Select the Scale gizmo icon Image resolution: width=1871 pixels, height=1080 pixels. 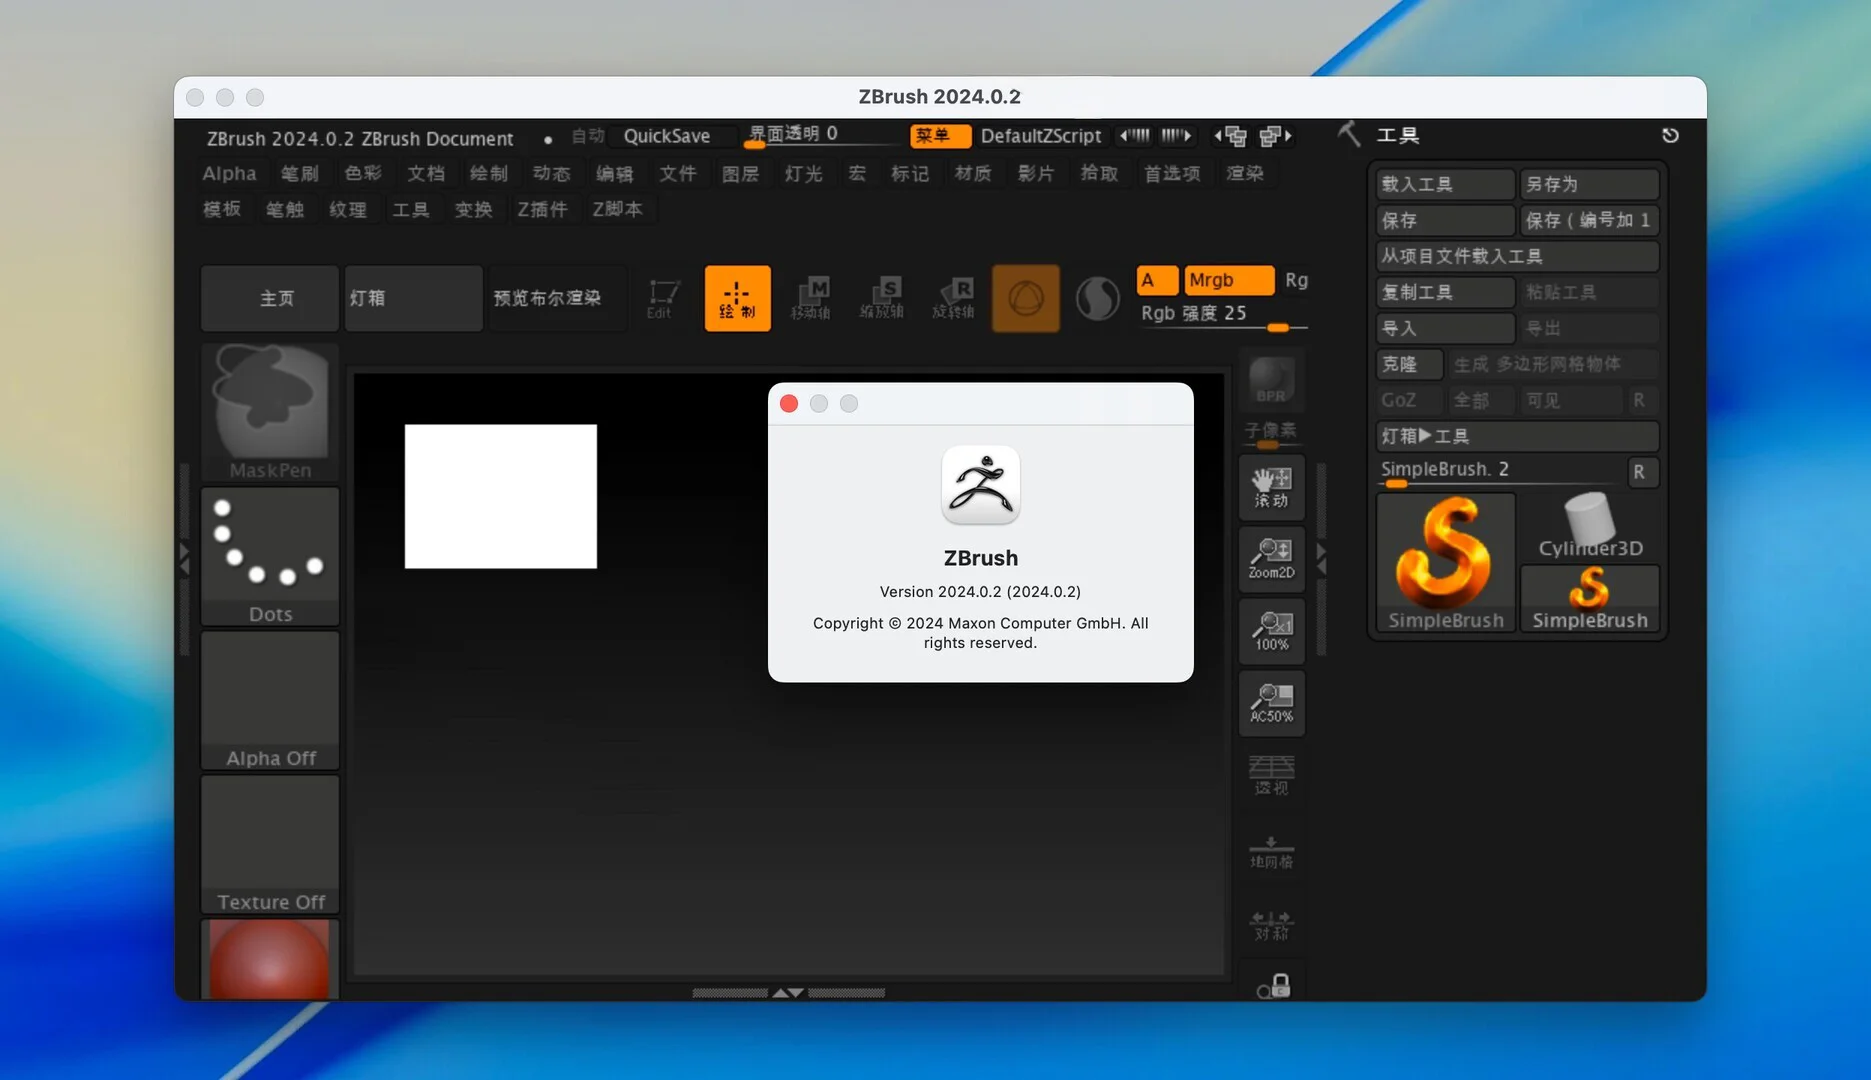click(x=882, y=298)
